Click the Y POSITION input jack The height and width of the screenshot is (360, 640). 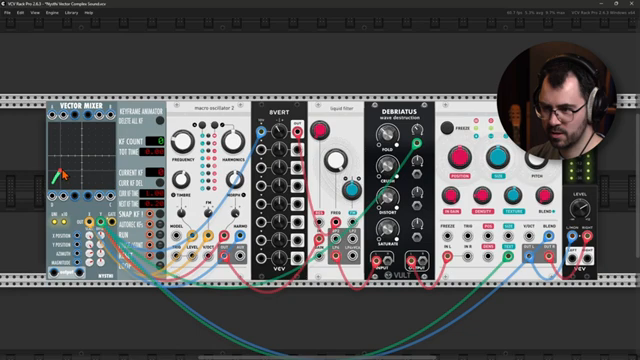pyautogui.click(x=77, y=244)
